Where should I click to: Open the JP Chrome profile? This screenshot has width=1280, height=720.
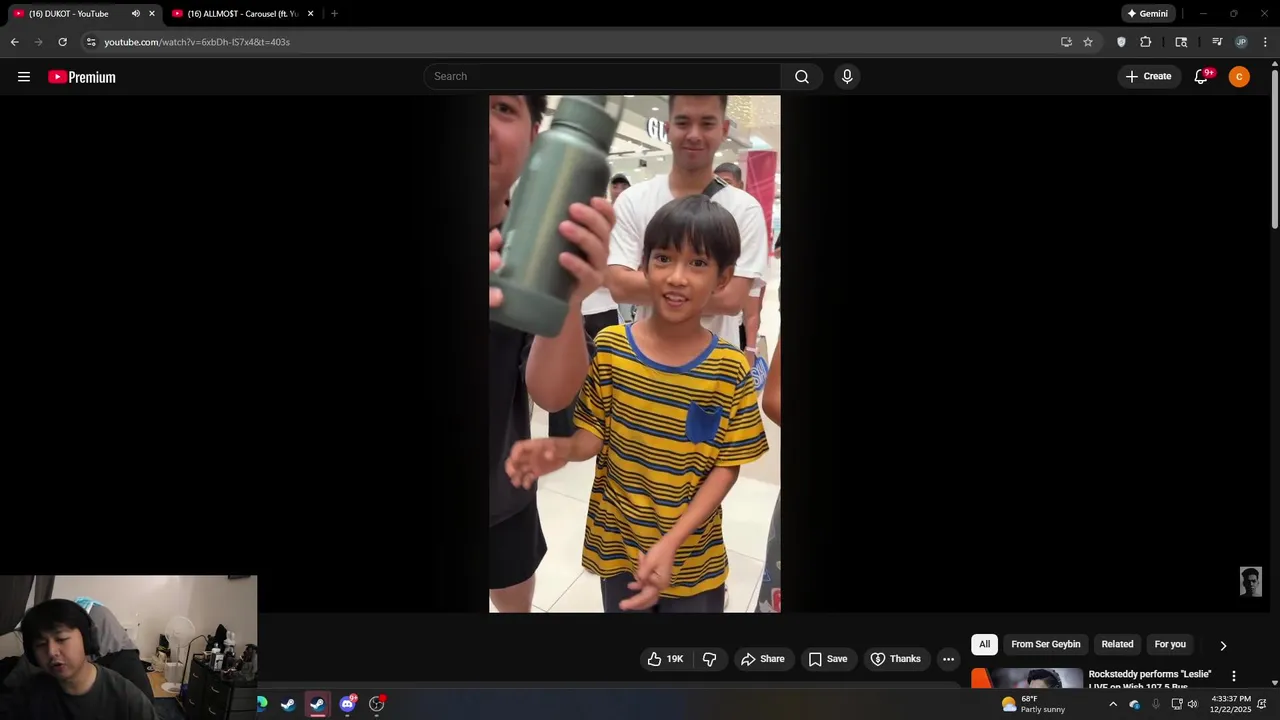1241,42
